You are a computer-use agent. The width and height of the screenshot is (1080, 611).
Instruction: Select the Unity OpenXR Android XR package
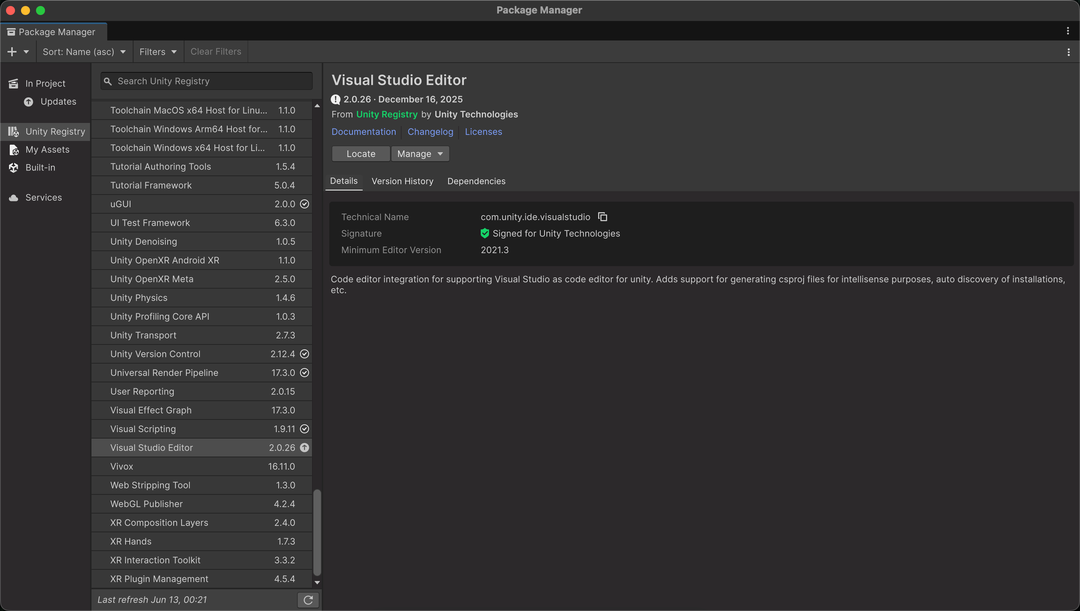pos(202,260)
